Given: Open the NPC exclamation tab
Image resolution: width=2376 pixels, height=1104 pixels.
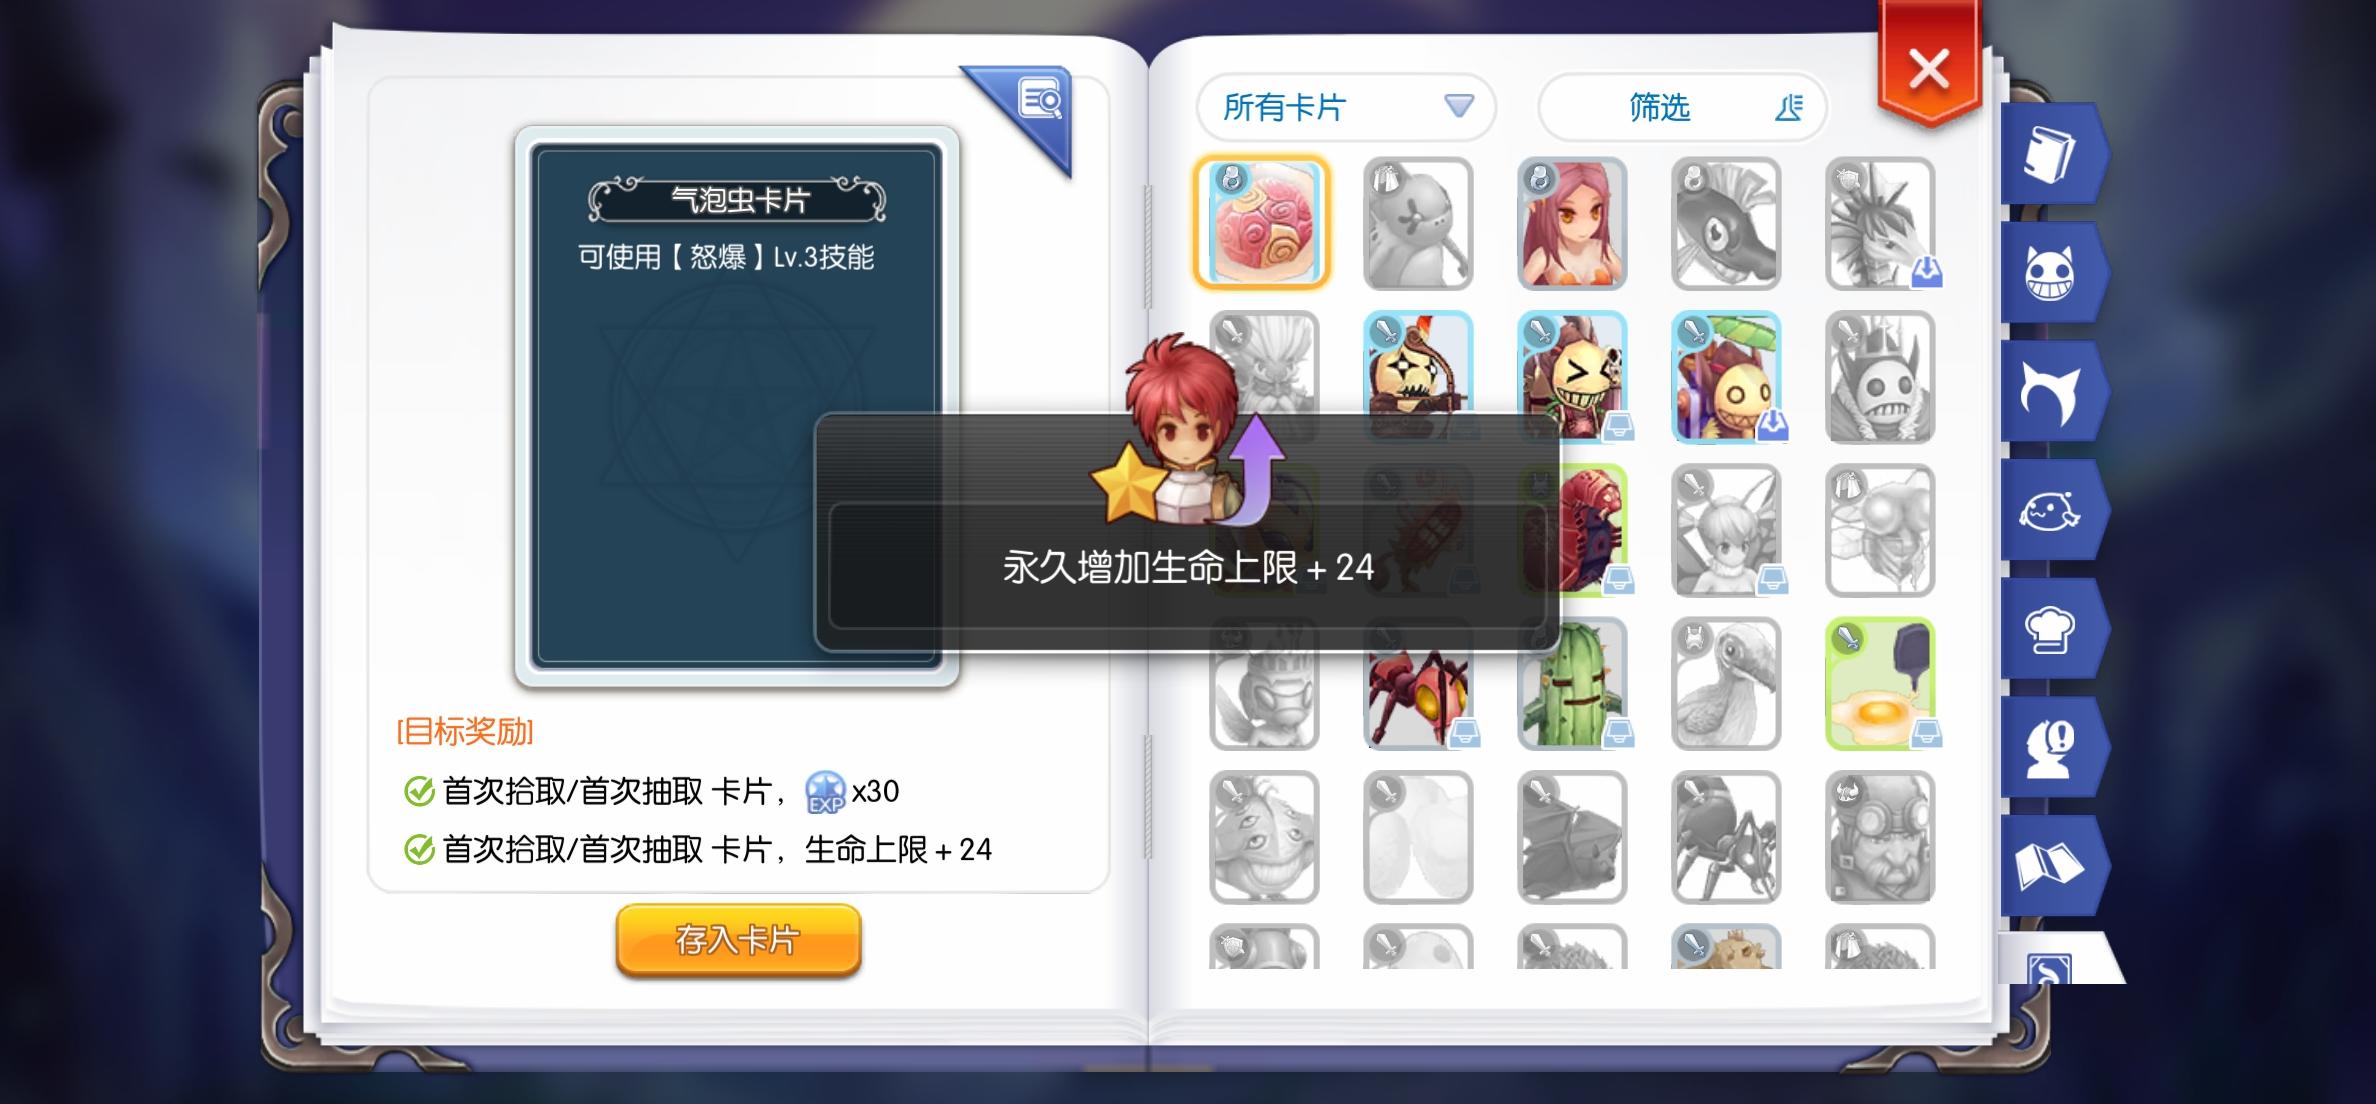Looking at the screenshot, I should (2050, 748).
